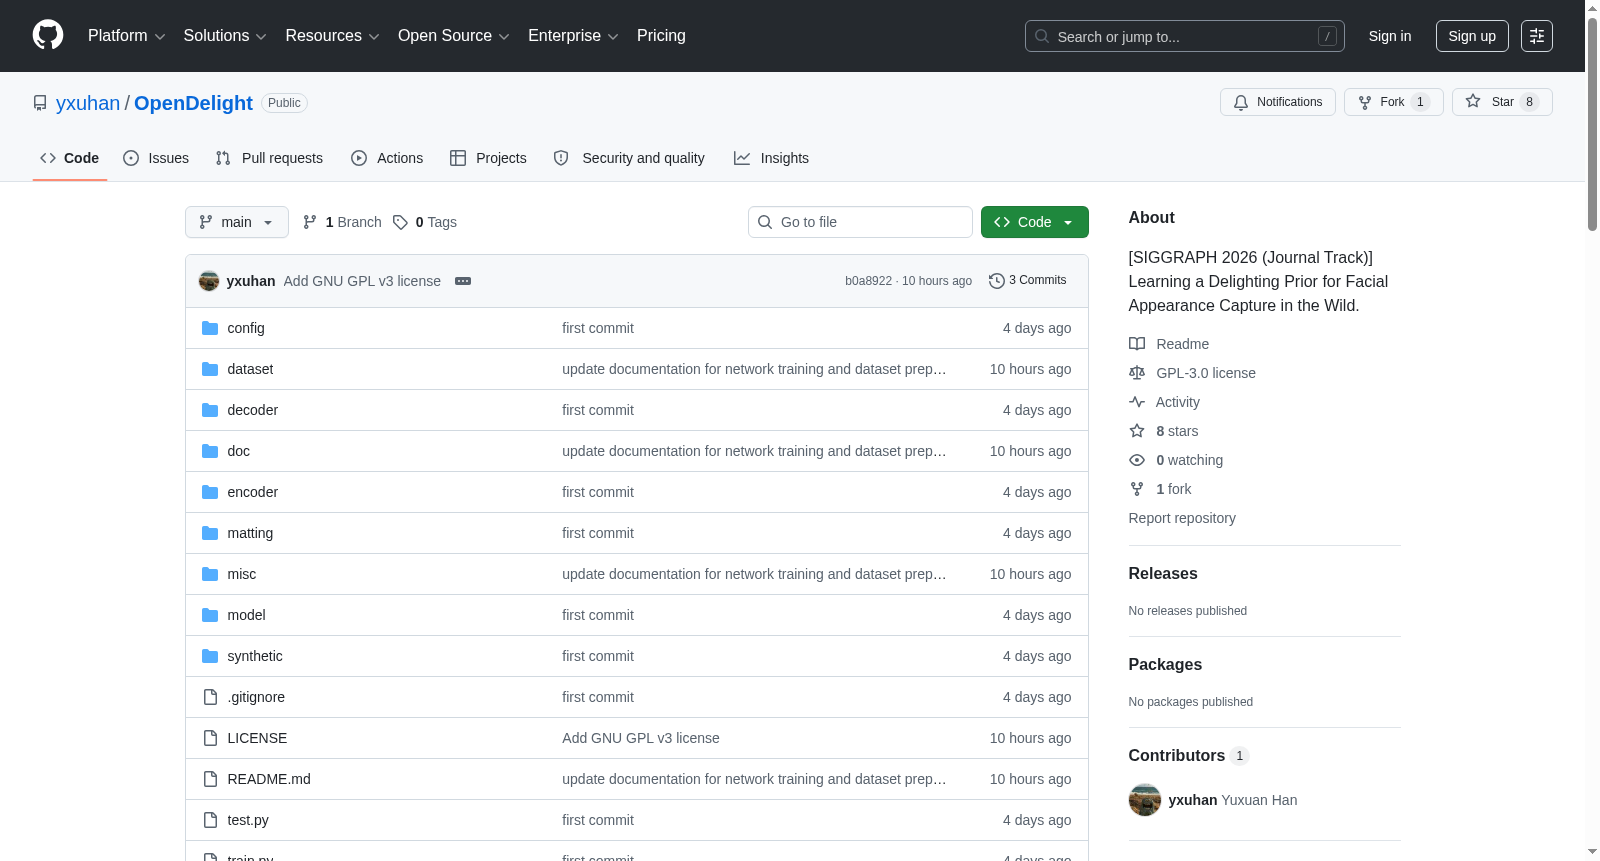Click the page vertical scrollbar

point(1592,124)
